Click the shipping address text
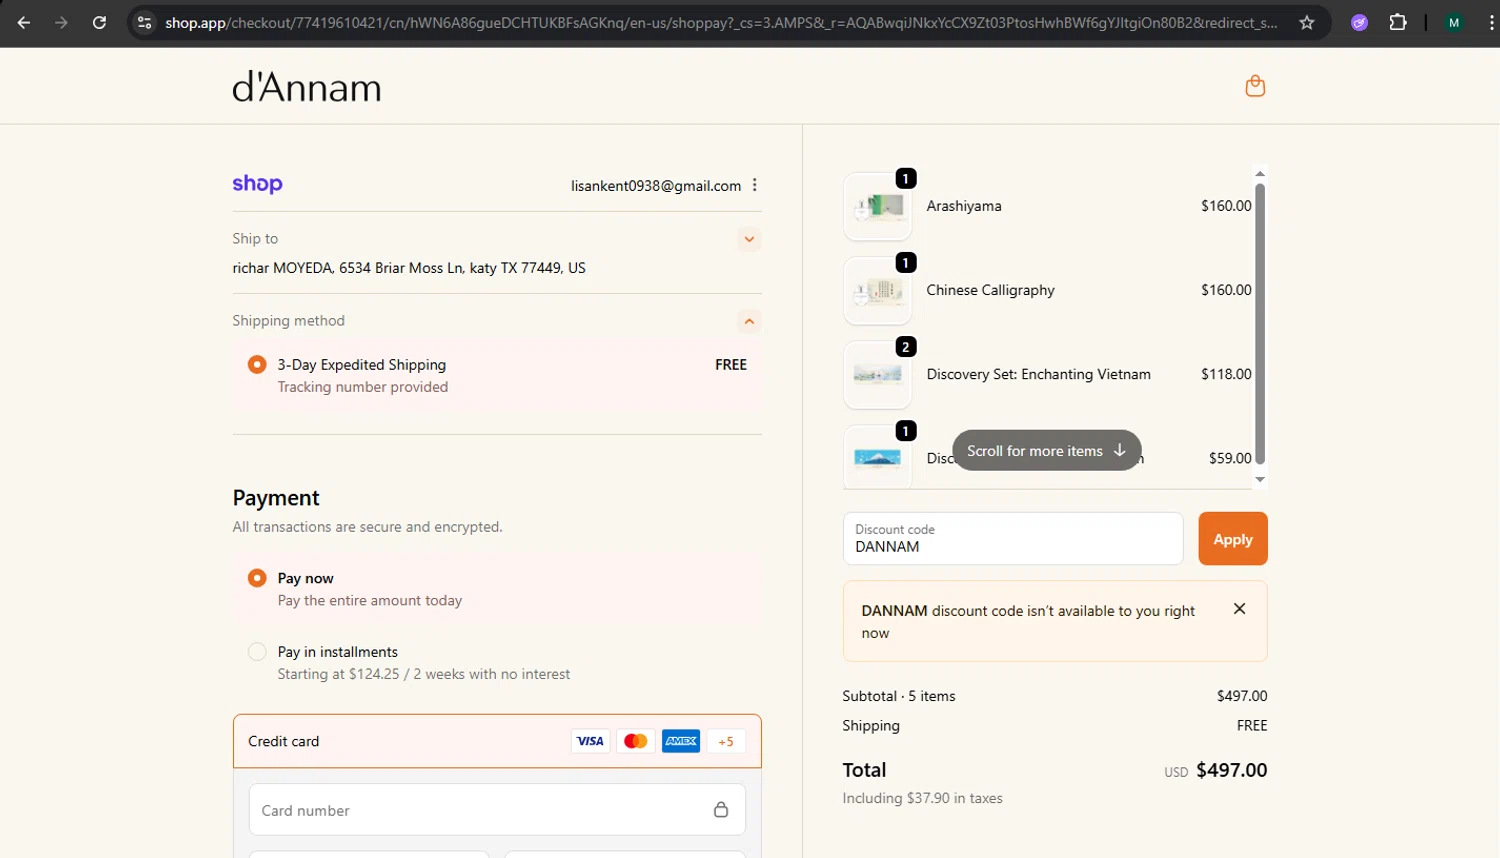Screen dimensions: 1500x858 pos(409,268)
